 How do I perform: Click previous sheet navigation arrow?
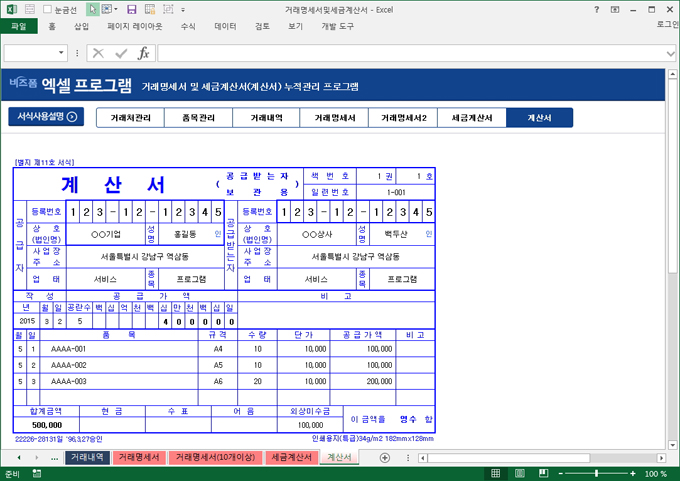[19, 458]
